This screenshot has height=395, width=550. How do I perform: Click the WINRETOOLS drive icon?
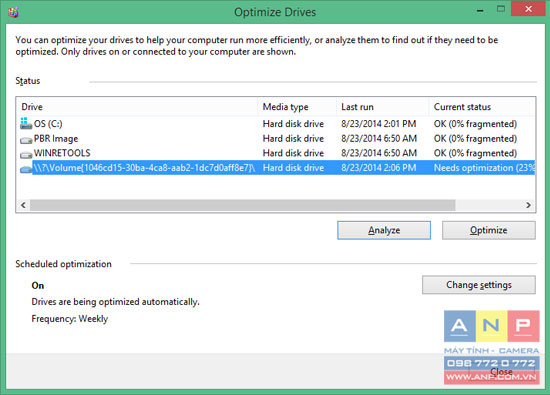pyautogui.click(x=26, y=154)
